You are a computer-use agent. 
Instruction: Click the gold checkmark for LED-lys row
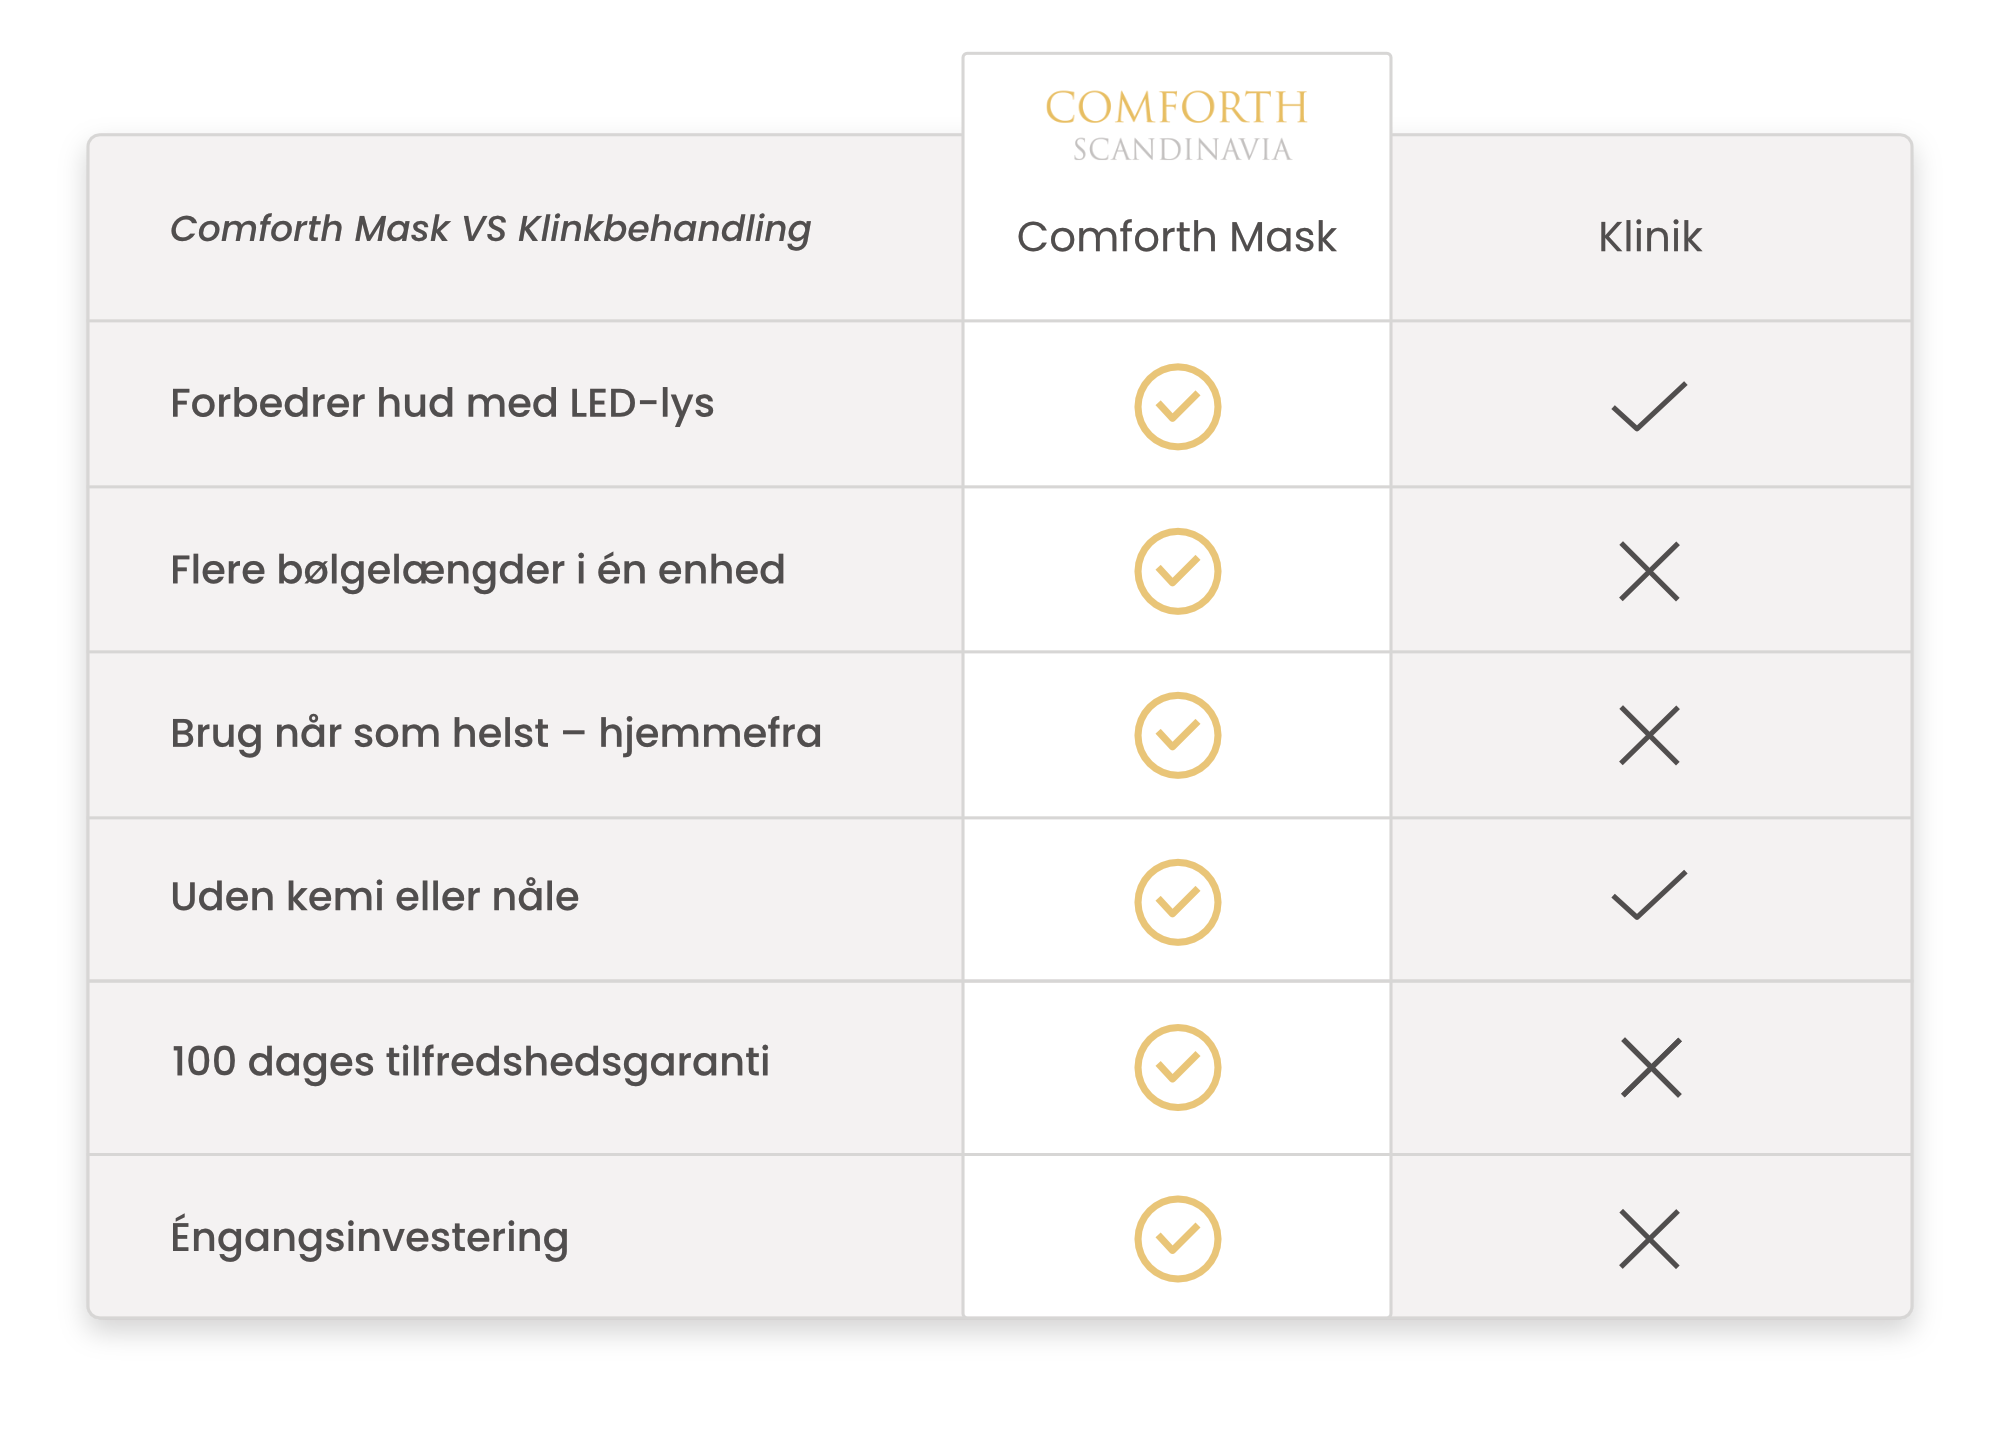1177,406
